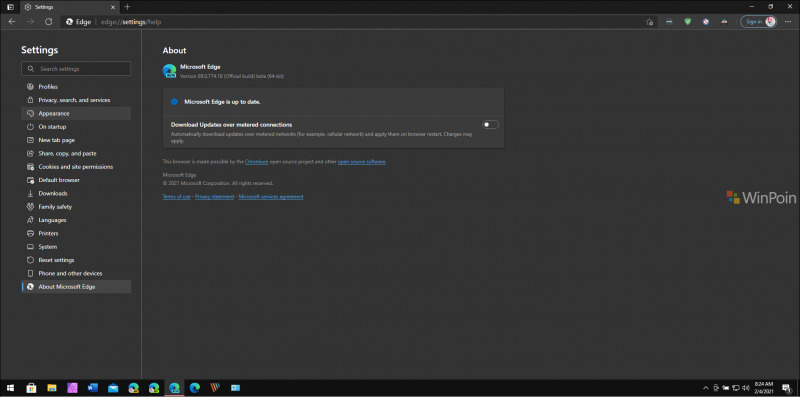Go to New tab page settings
The height and width of the screenshot is (397, 800).
point(76,140)
